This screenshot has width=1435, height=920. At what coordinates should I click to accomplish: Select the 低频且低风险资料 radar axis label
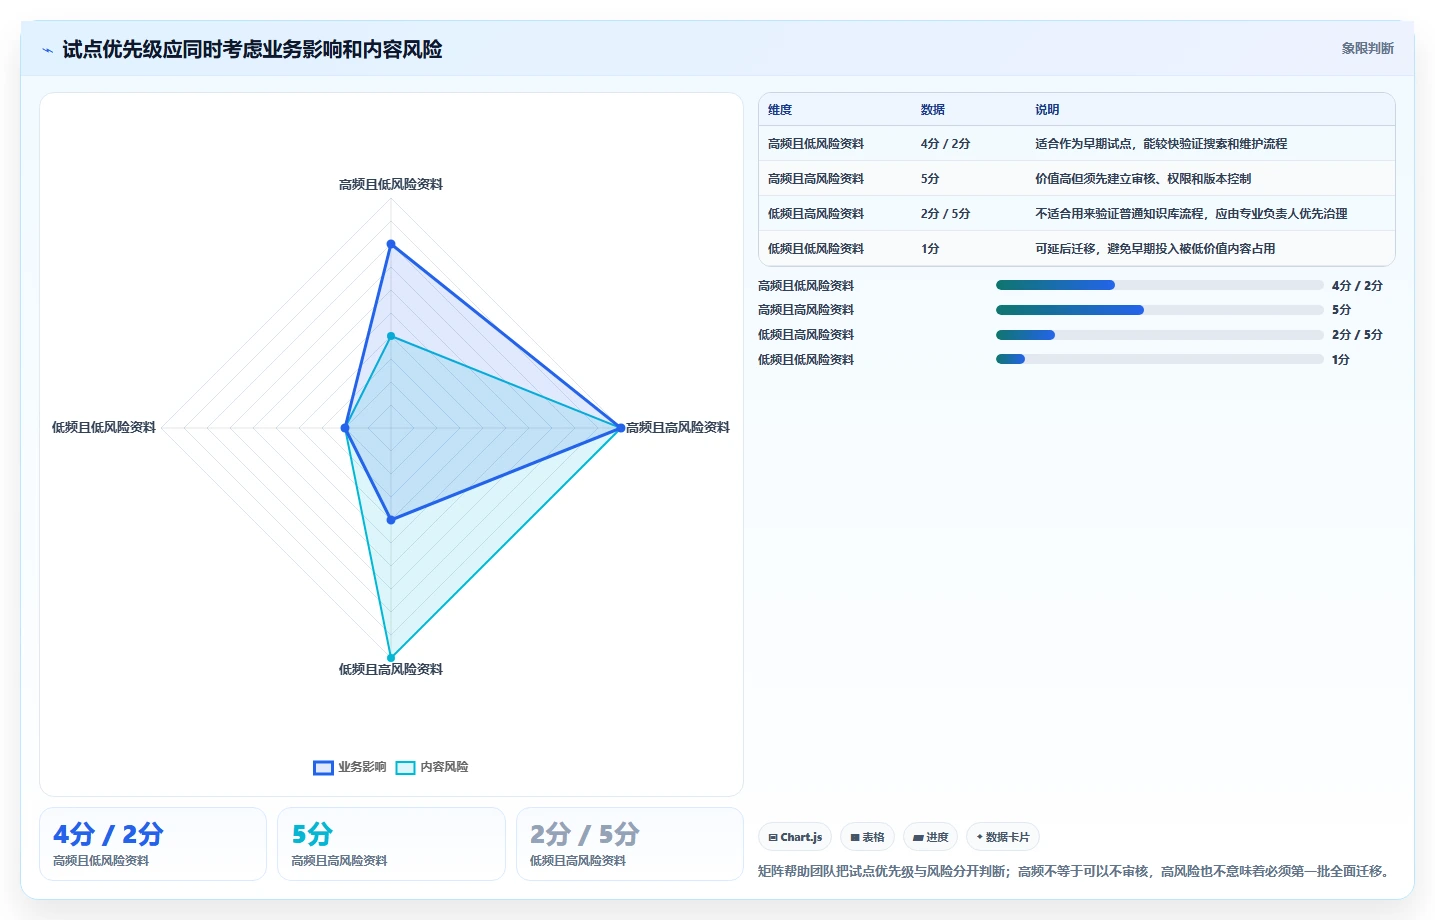click(x=104, y=427)
